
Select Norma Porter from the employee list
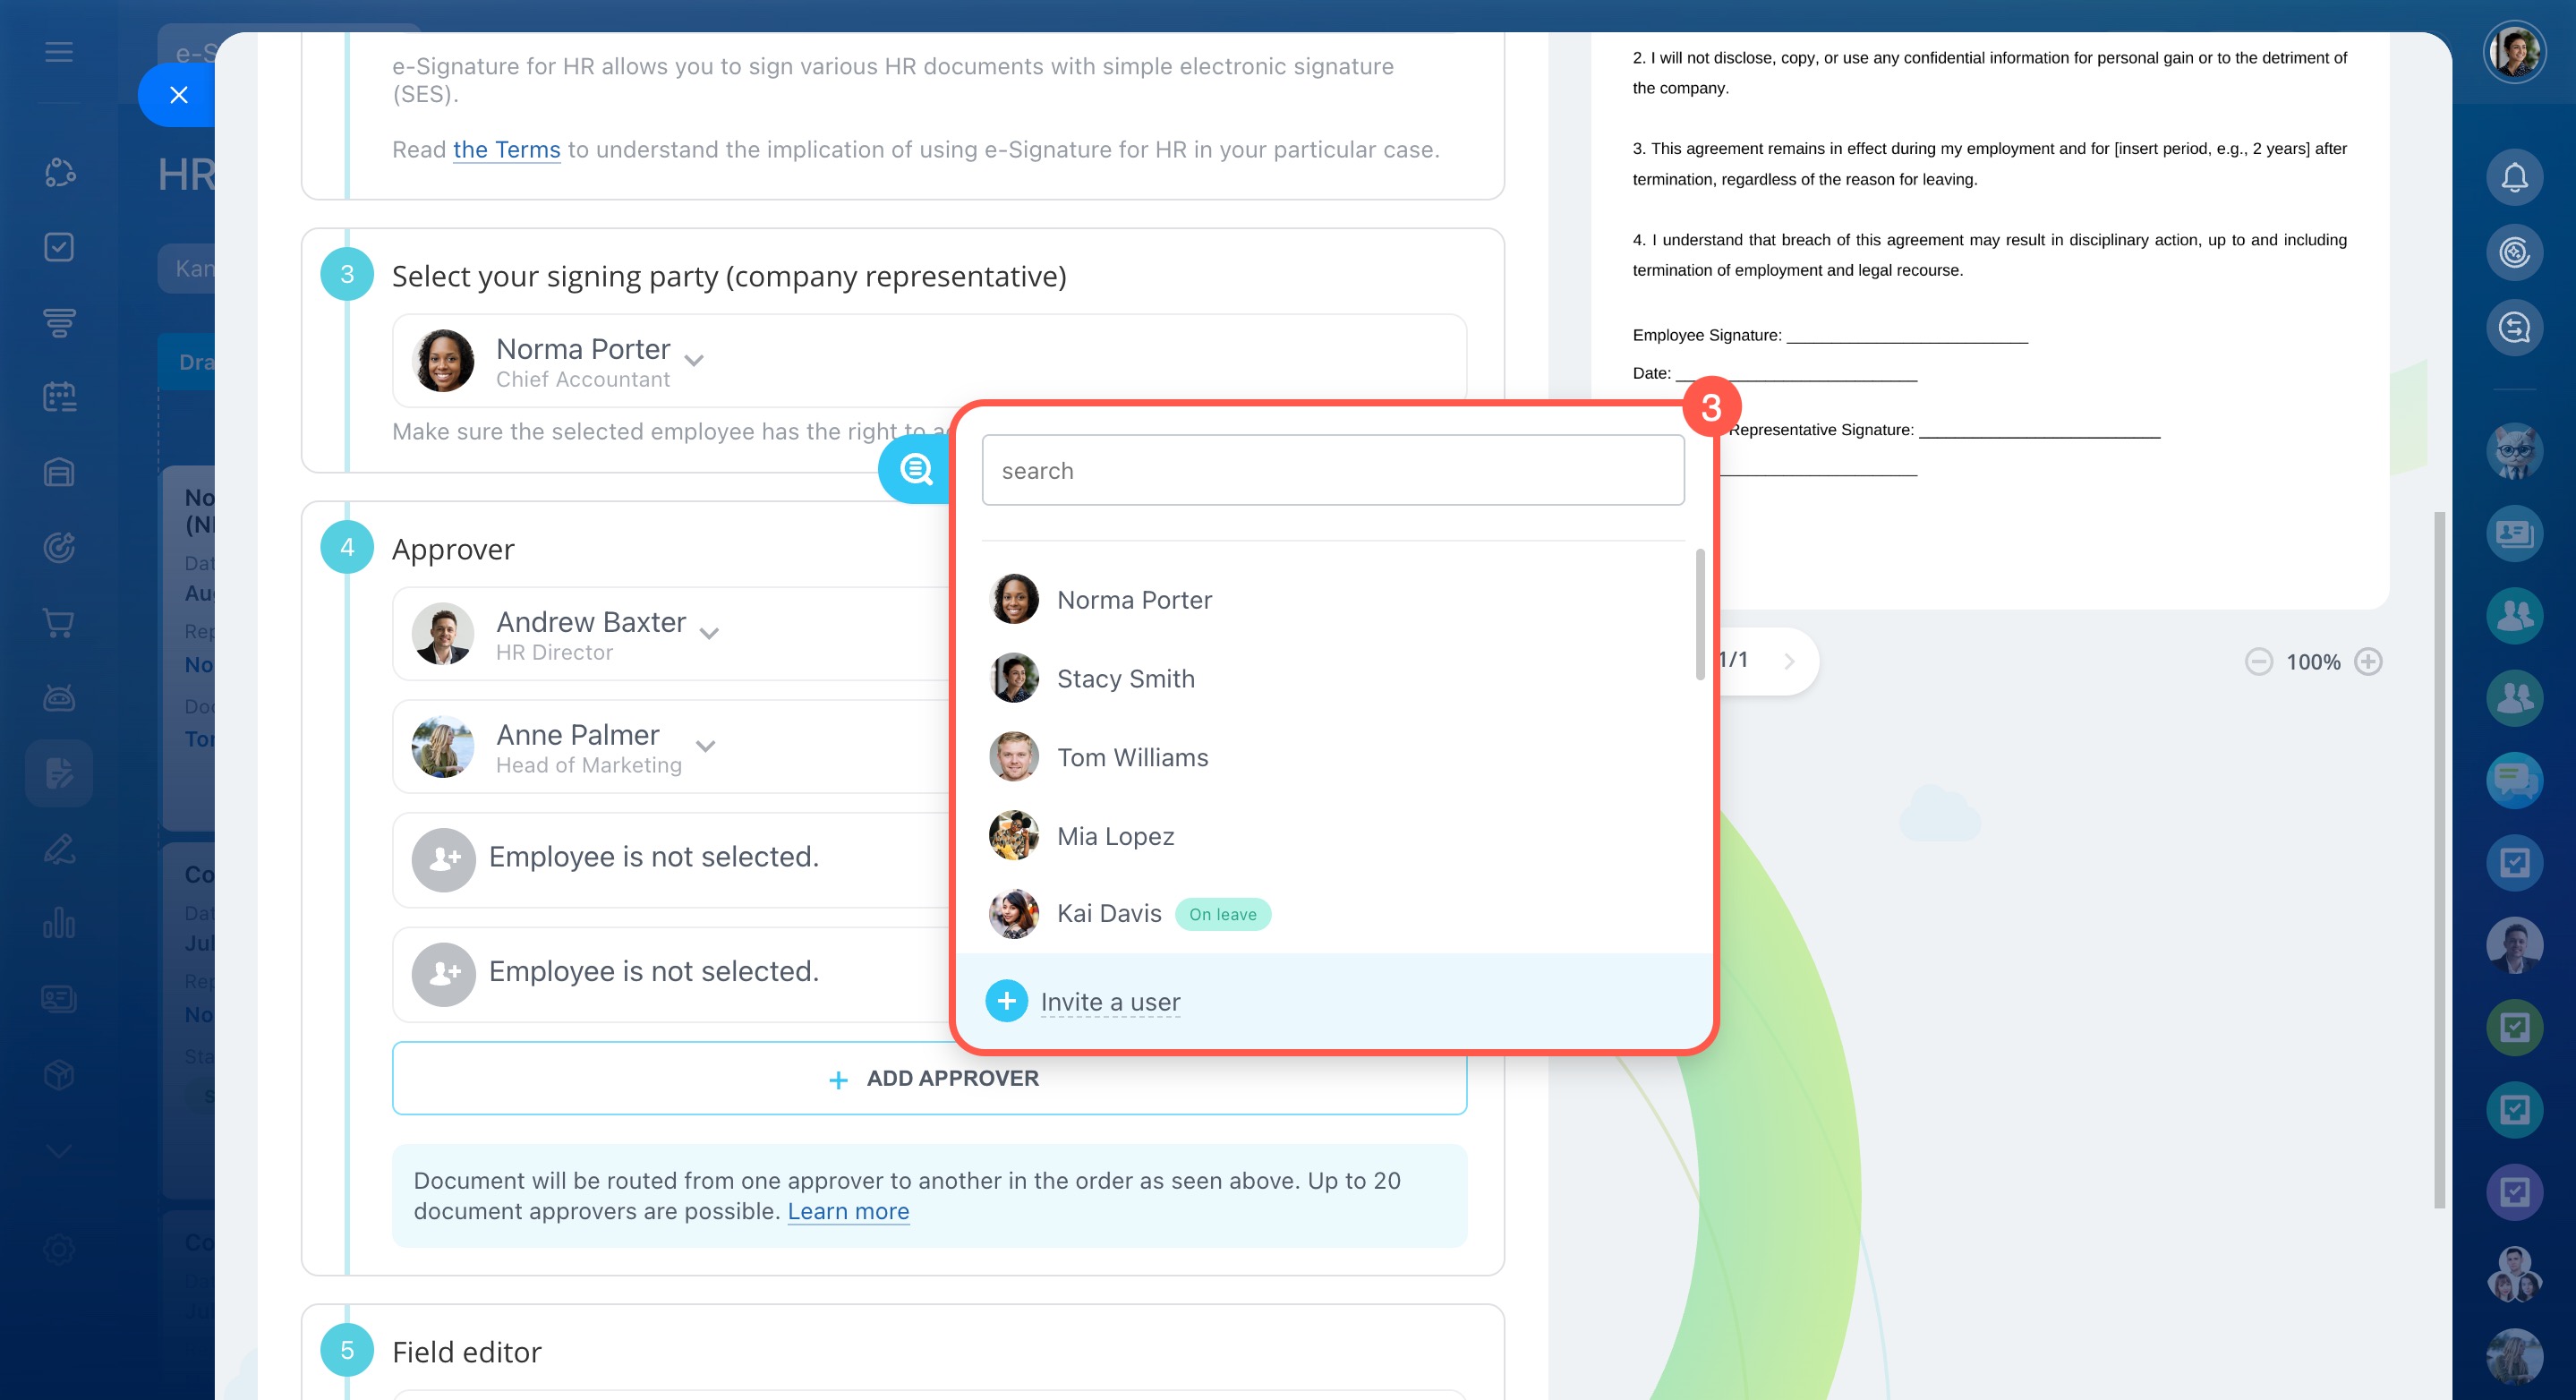[1333, 599]
